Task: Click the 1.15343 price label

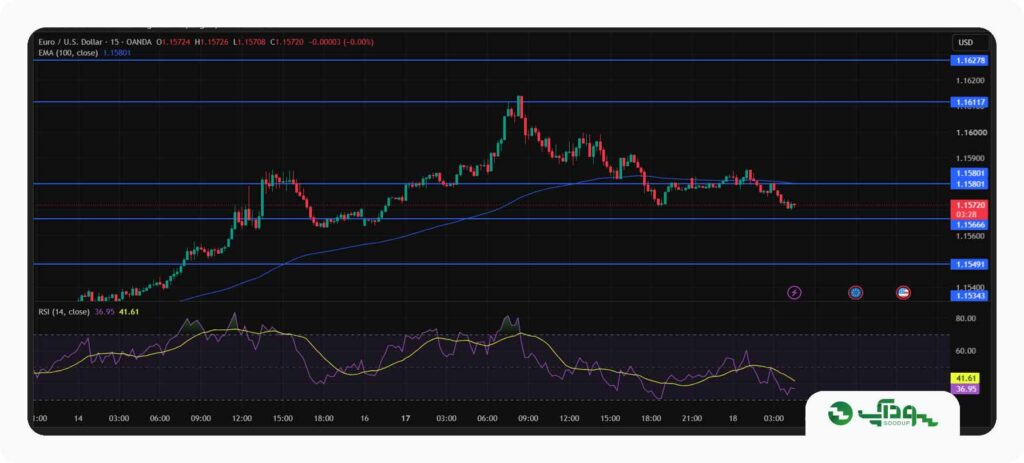Action: tap(969, 296)
